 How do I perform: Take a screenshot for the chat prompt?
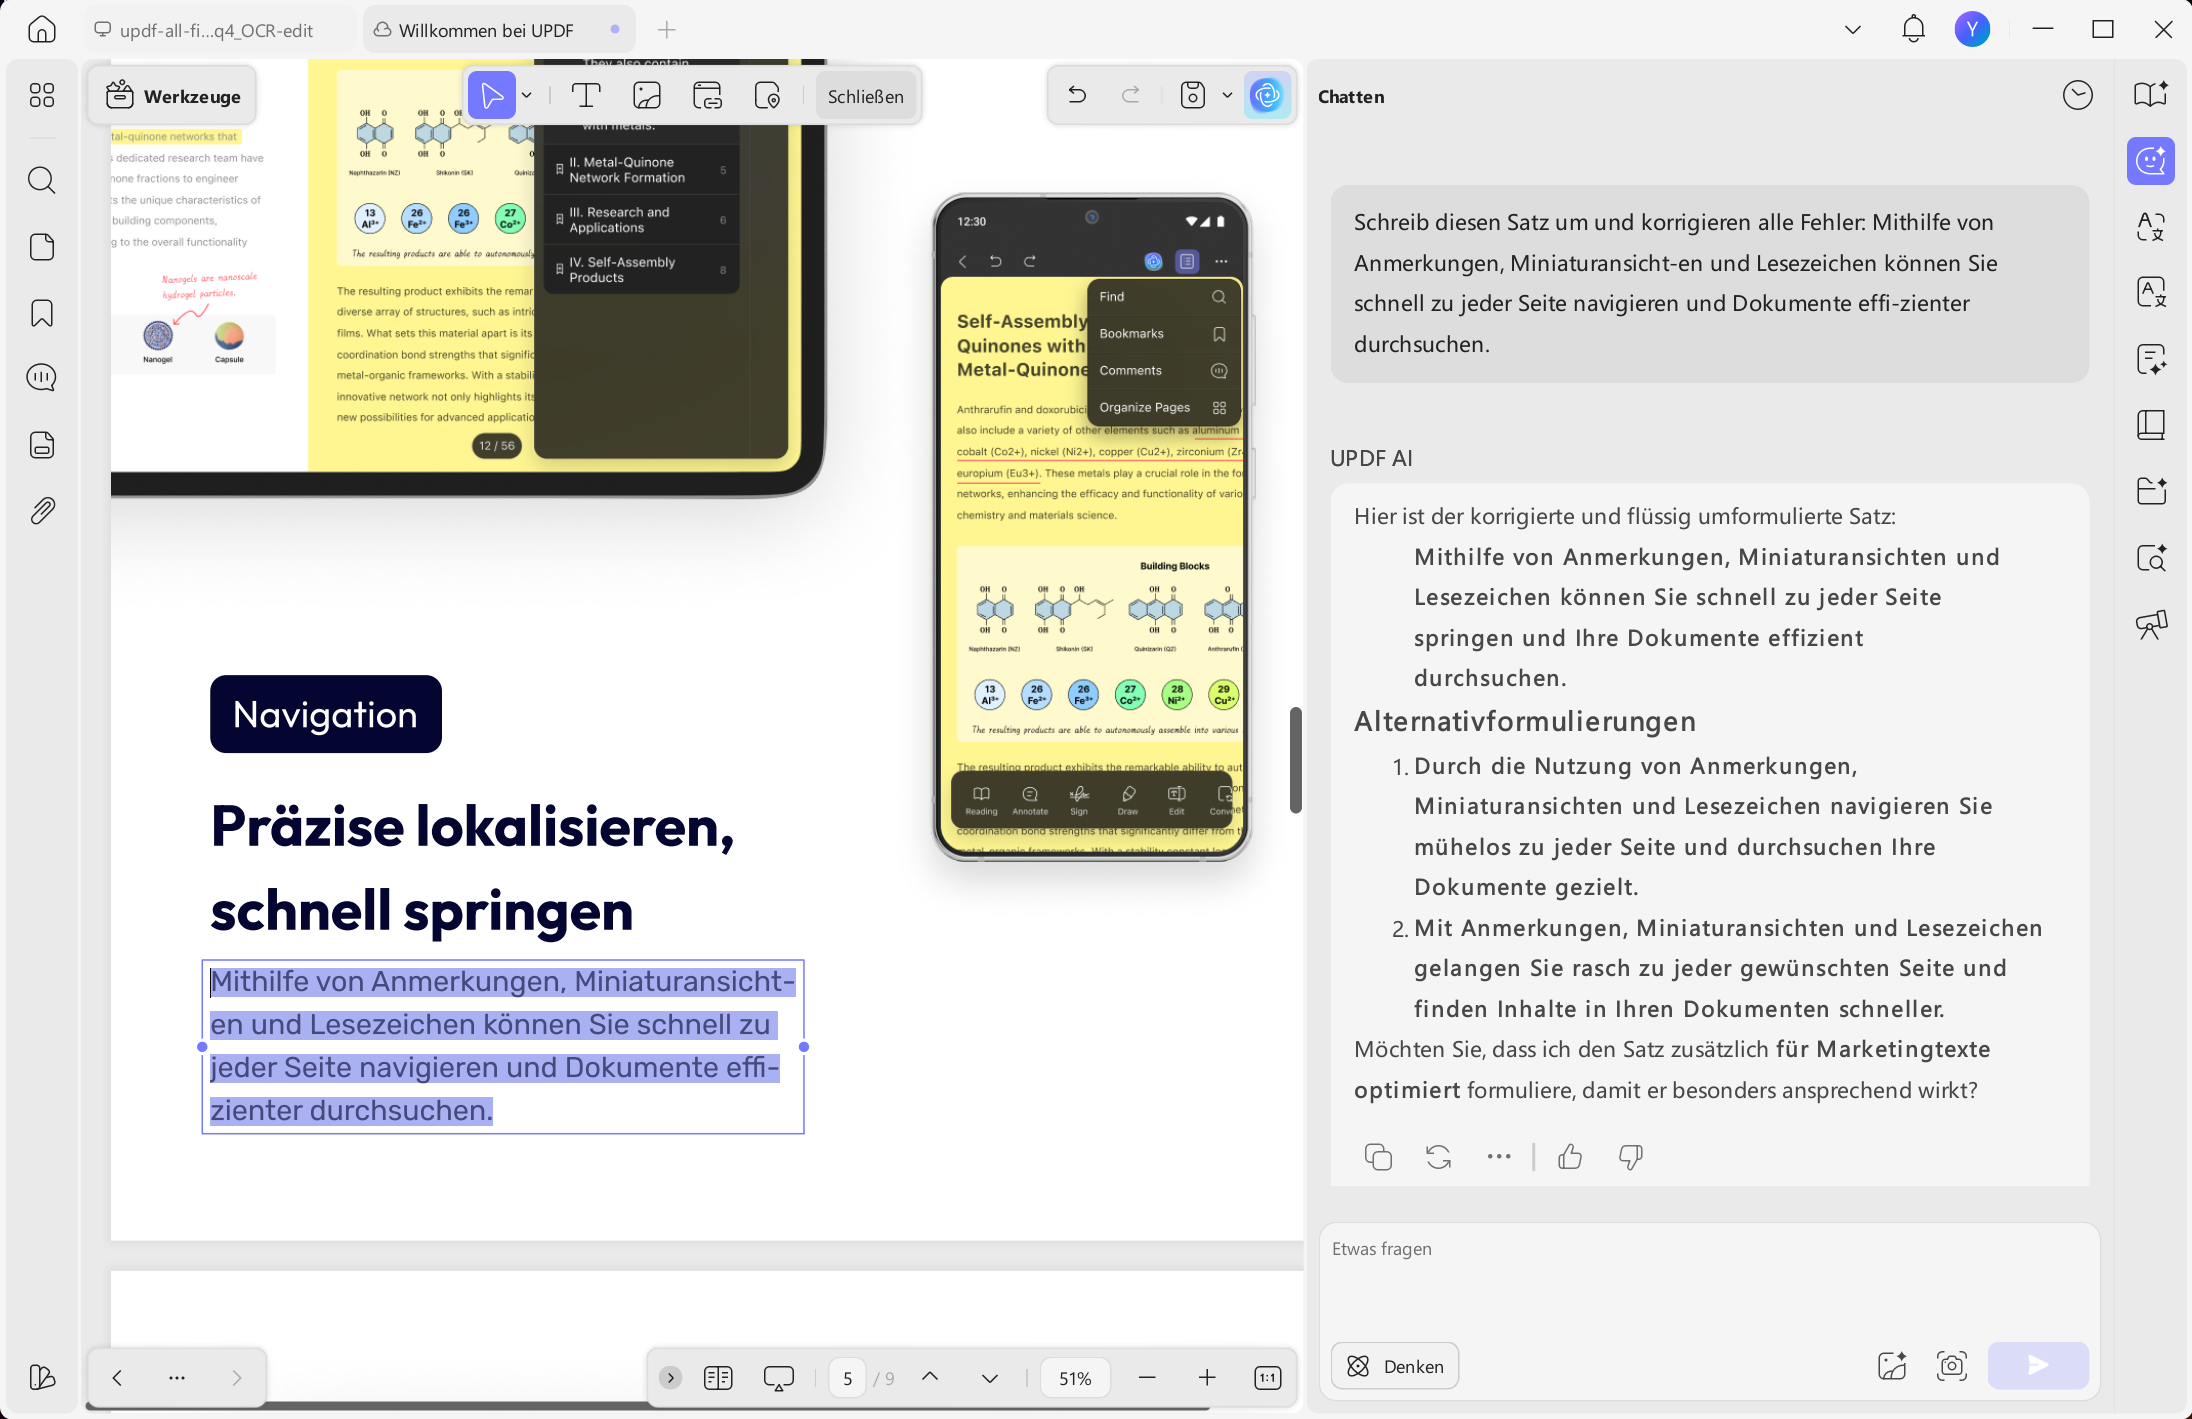[1952, 1366]
